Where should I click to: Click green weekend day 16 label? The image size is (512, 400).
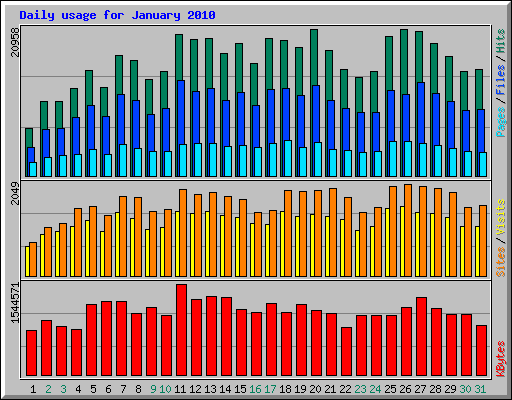pos(255,389)
